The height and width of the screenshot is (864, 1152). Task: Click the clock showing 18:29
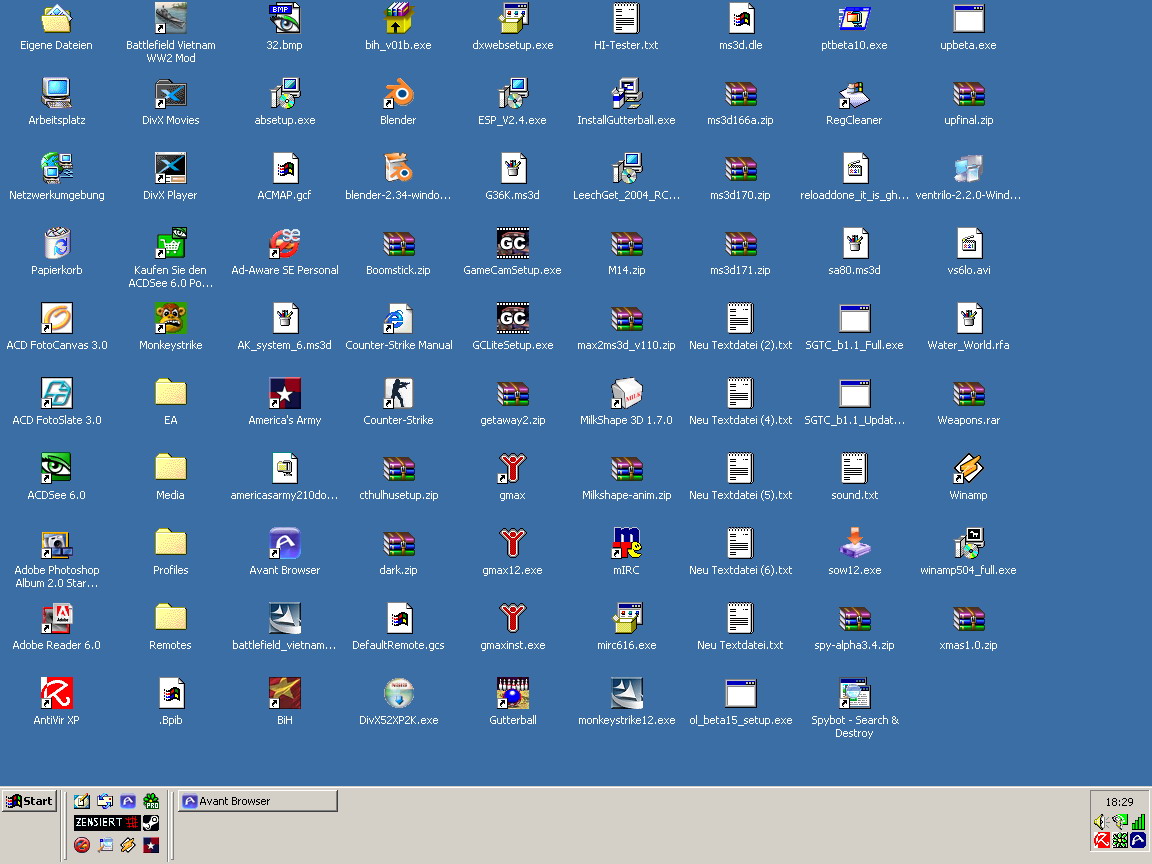(x=1119, y=802)
